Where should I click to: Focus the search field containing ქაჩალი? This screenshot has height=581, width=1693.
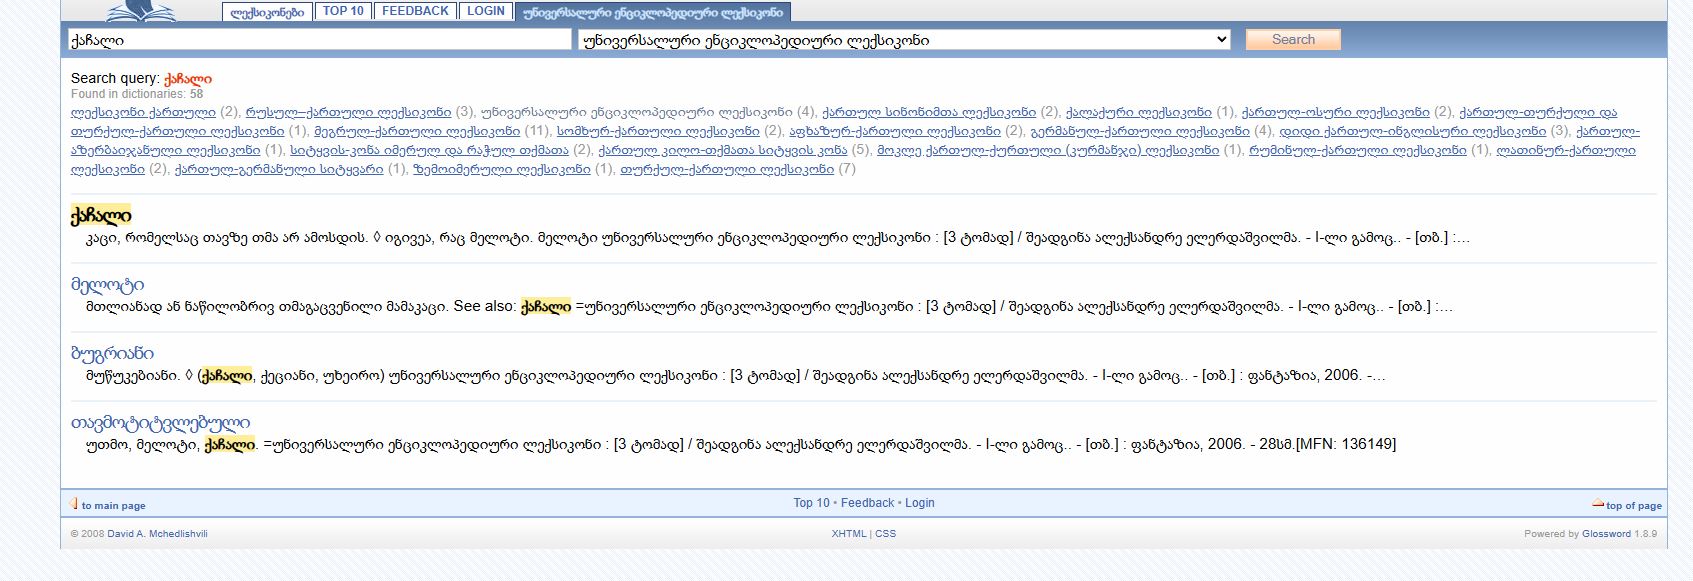(x=319, y=40)
